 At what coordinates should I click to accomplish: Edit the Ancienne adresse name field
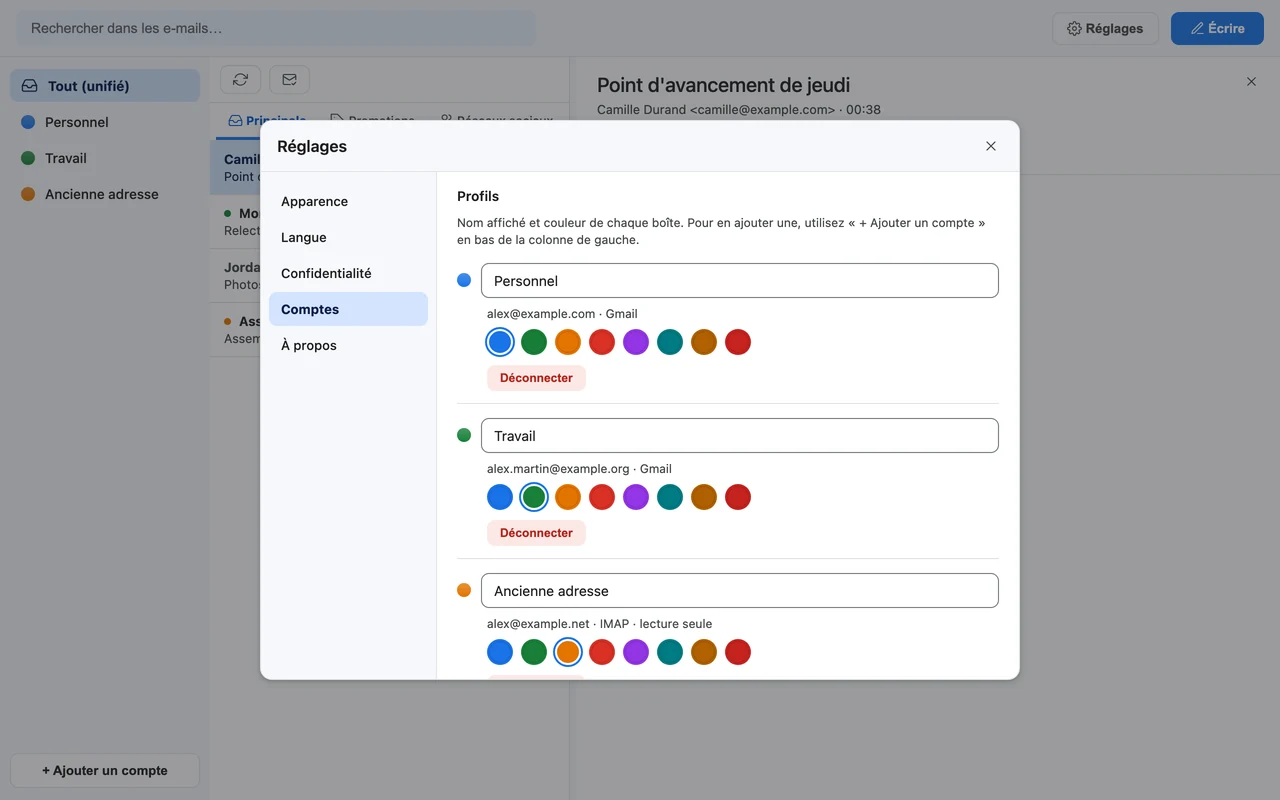click(740, 591)
